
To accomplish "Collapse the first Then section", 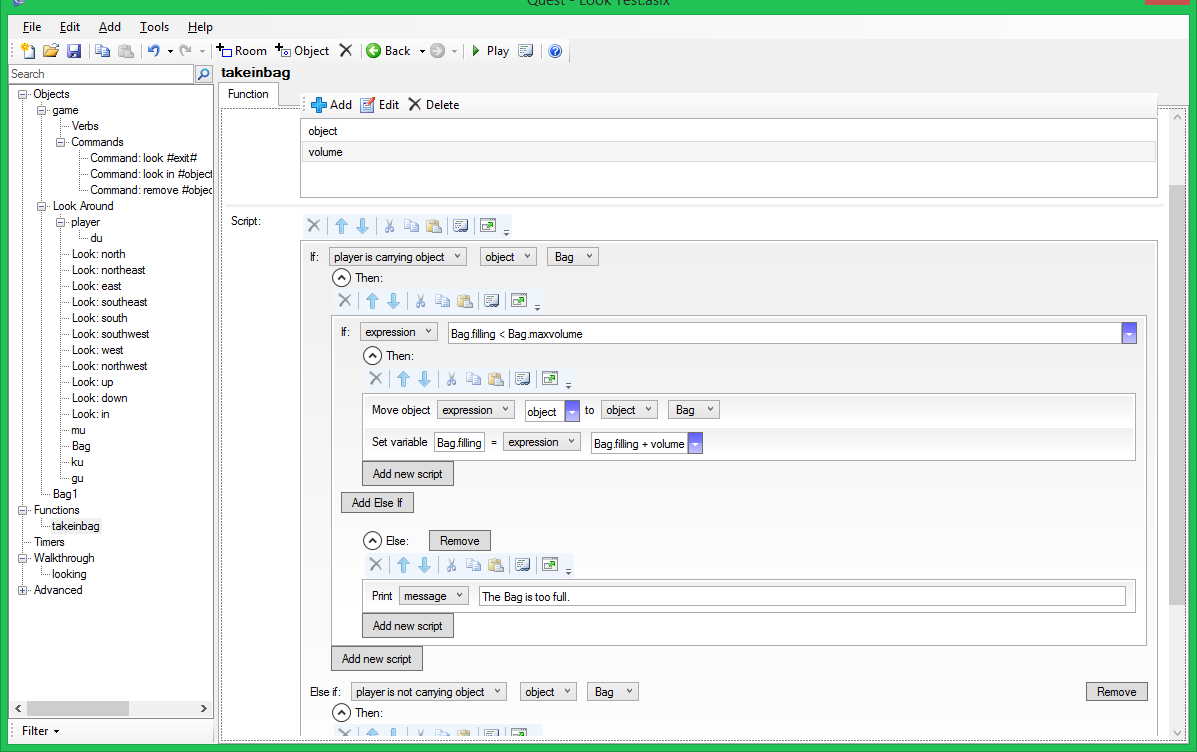I will pyautogui.click(x=342, y=278).
